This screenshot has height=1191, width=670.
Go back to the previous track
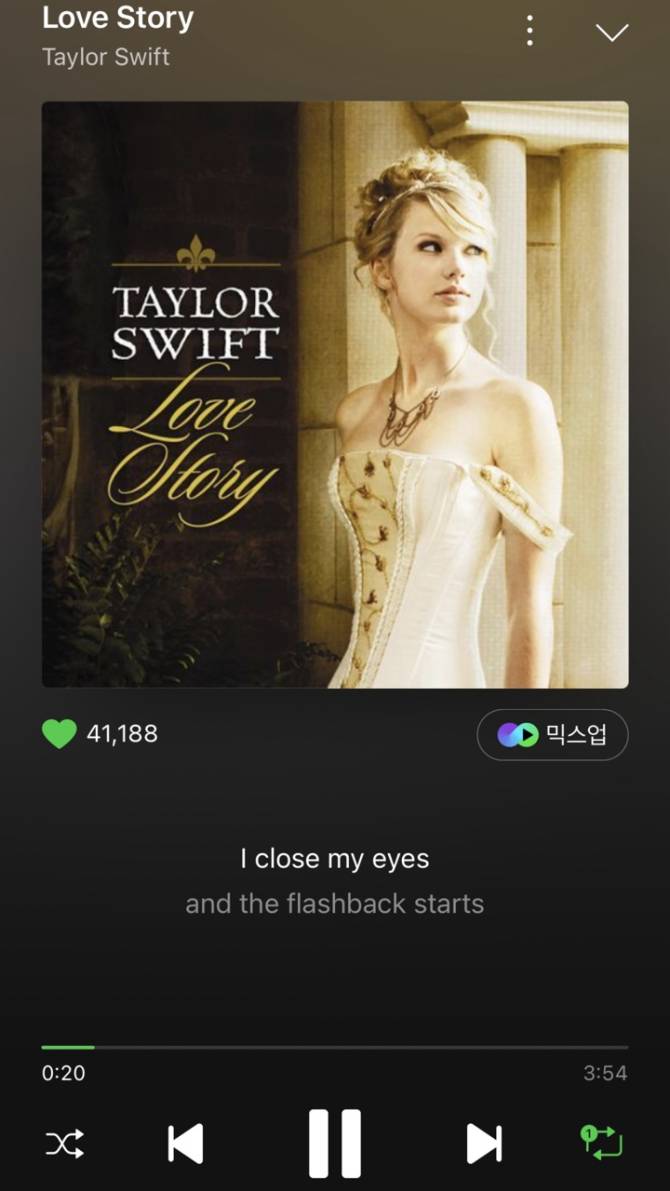click(x=185, y=1143)
